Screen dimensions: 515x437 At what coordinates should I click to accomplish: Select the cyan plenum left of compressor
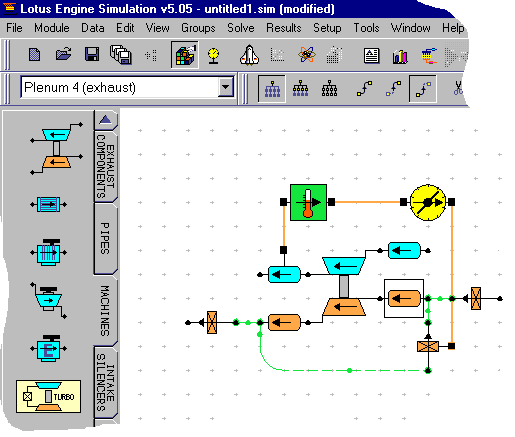[284, 274]
